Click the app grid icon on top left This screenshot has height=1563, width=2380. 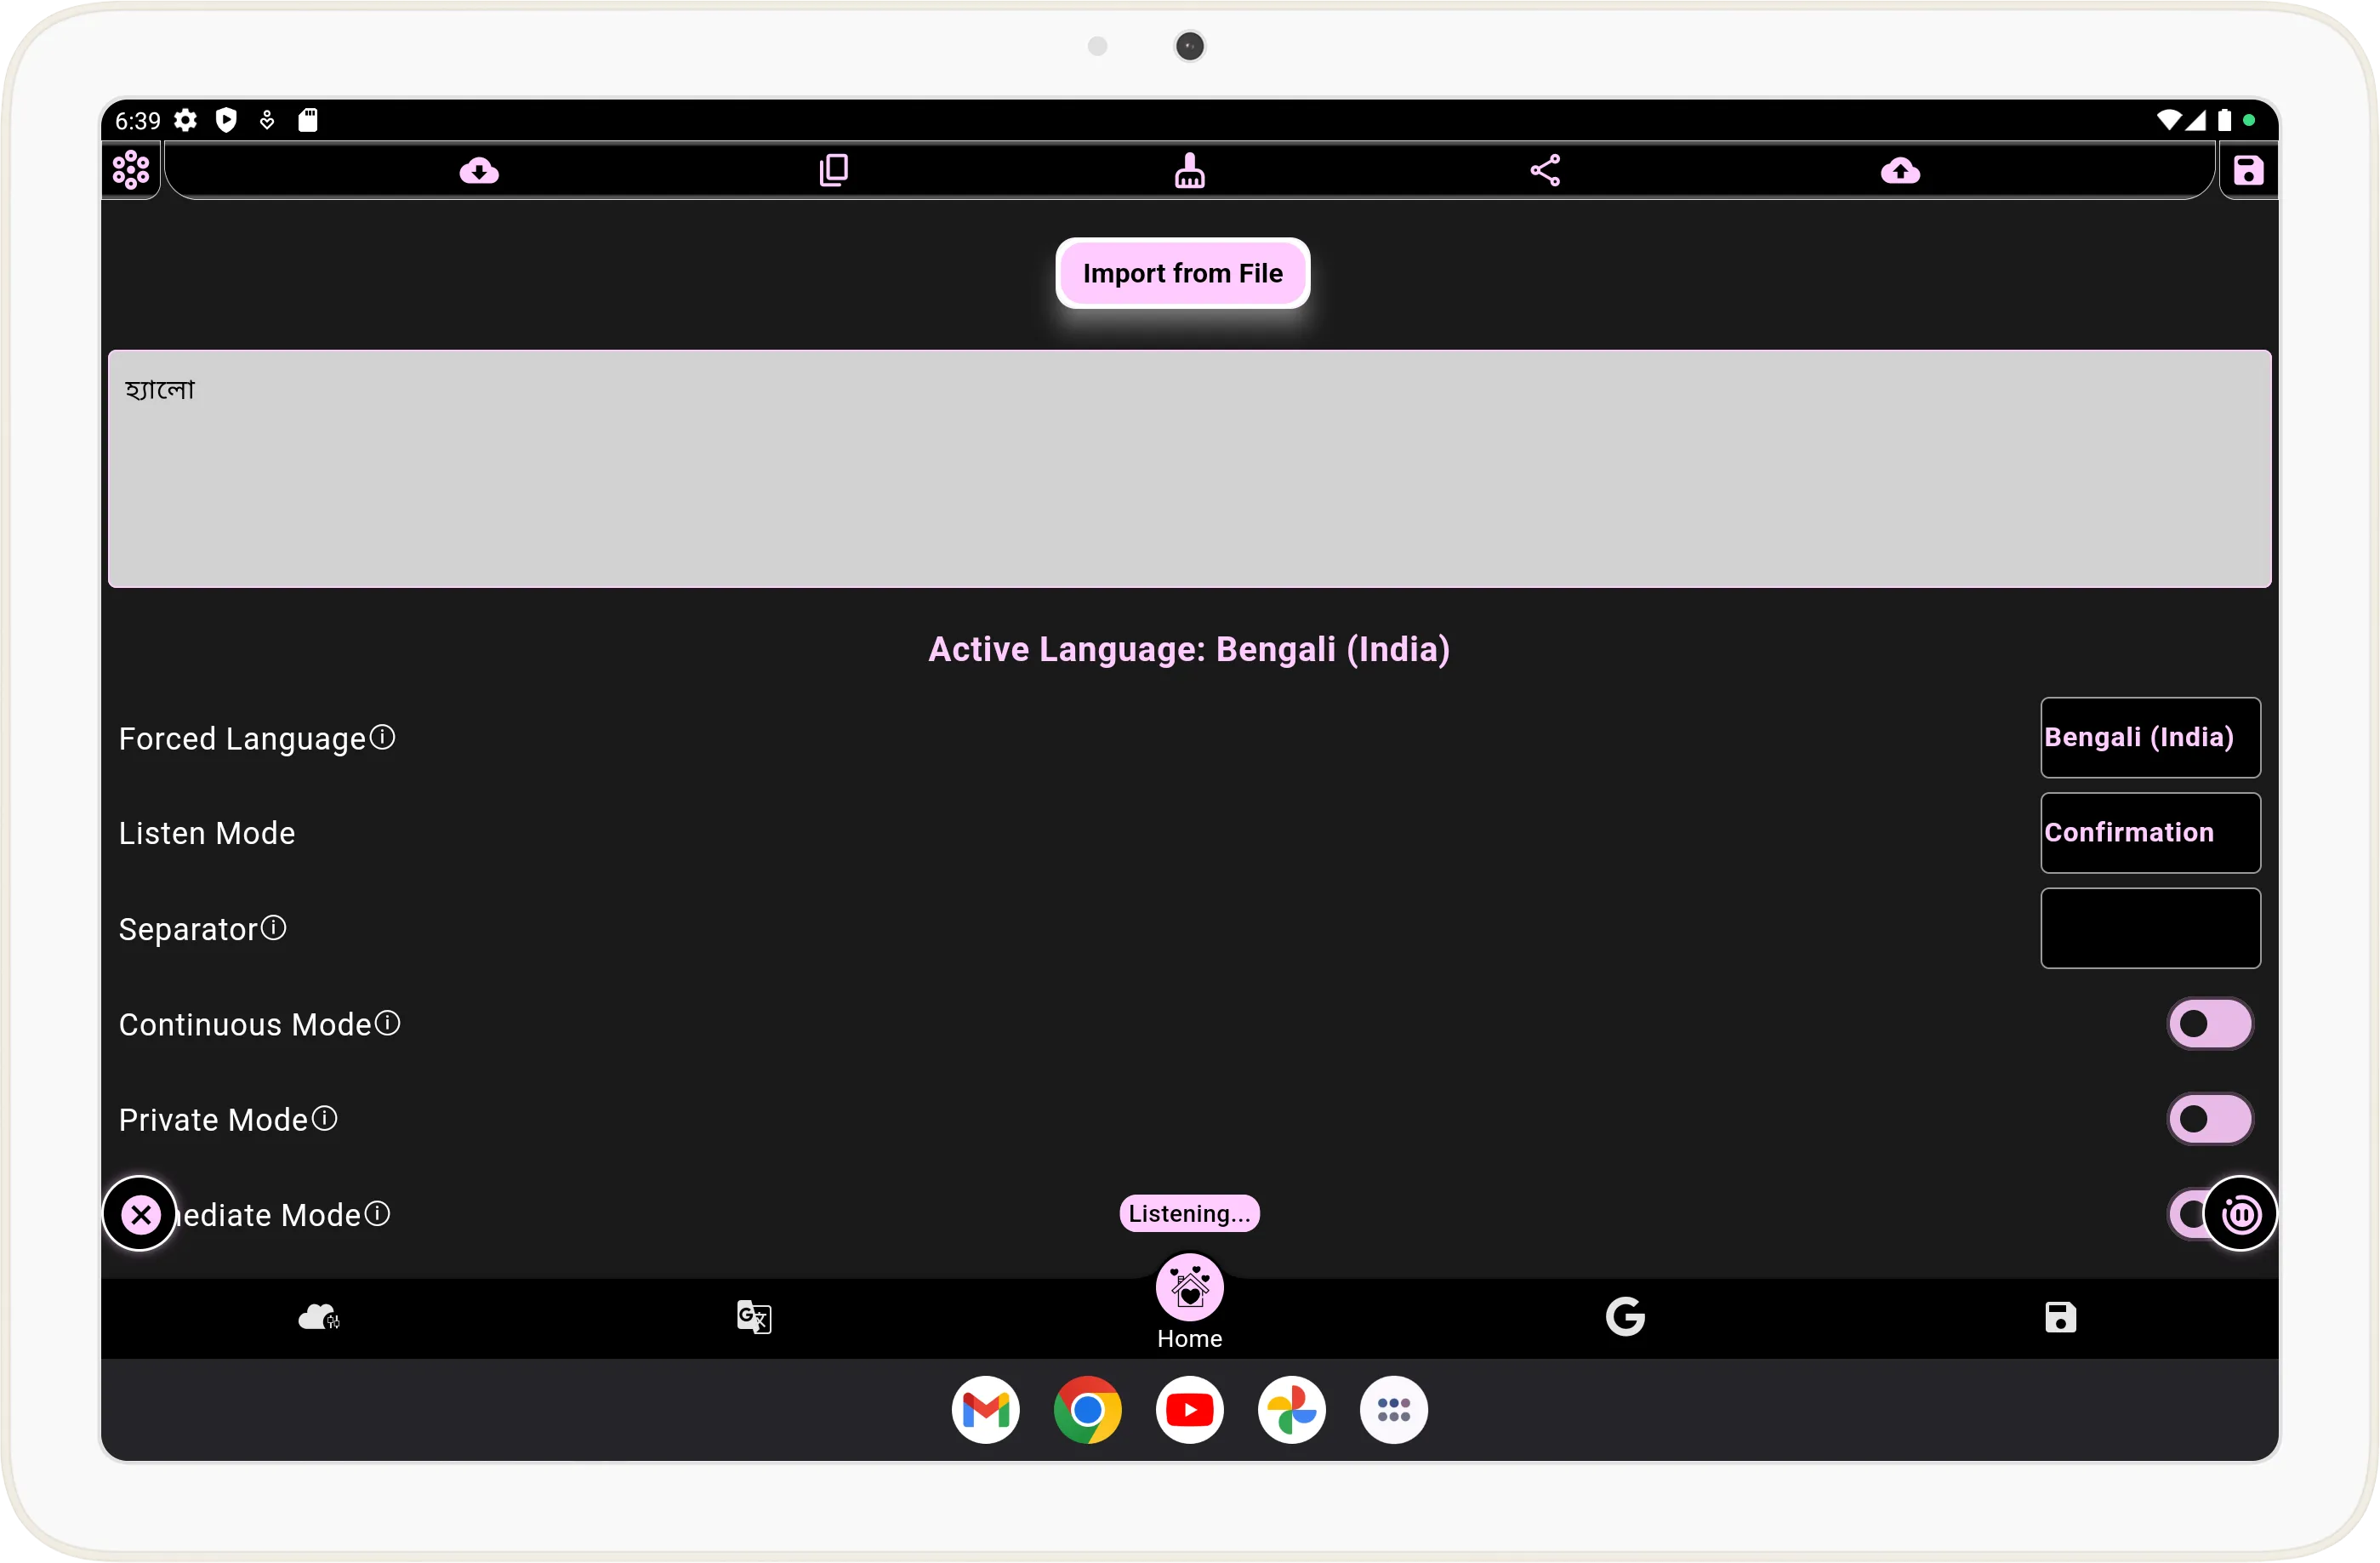(x=133, y=169)
